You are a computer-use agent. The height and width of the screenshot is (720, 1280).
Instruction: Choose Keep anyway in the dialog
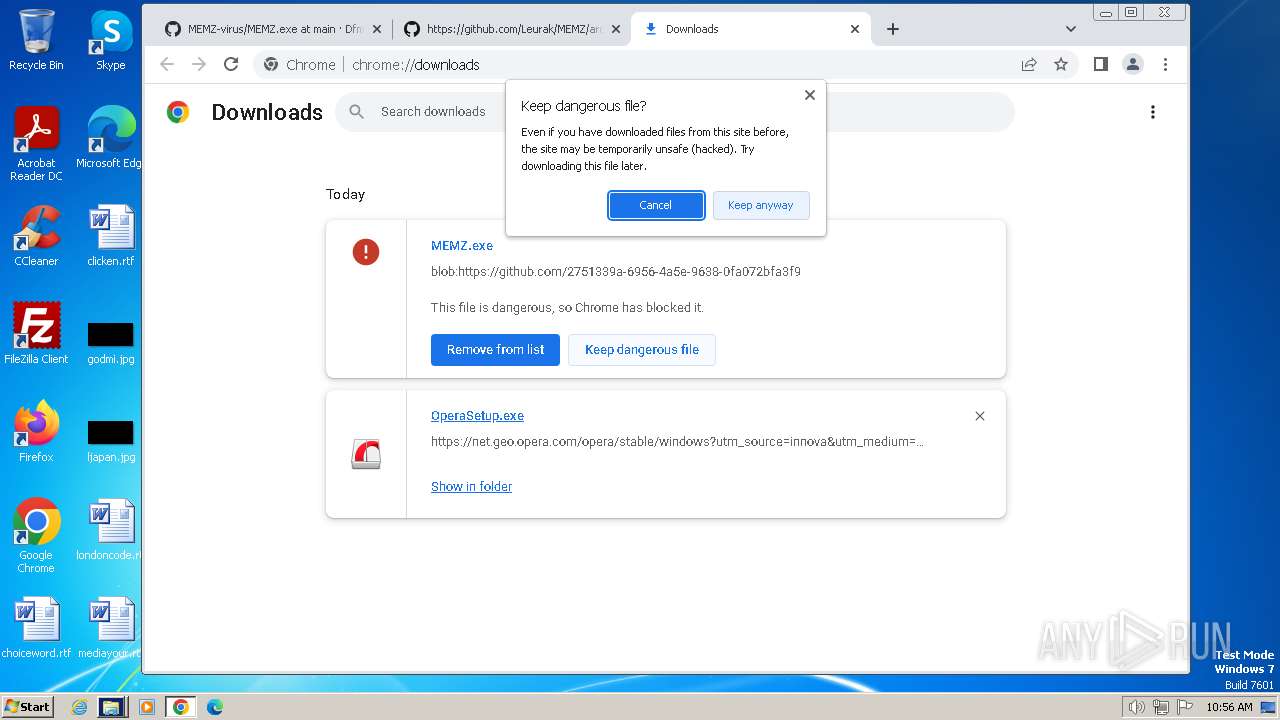pos(760,205)
